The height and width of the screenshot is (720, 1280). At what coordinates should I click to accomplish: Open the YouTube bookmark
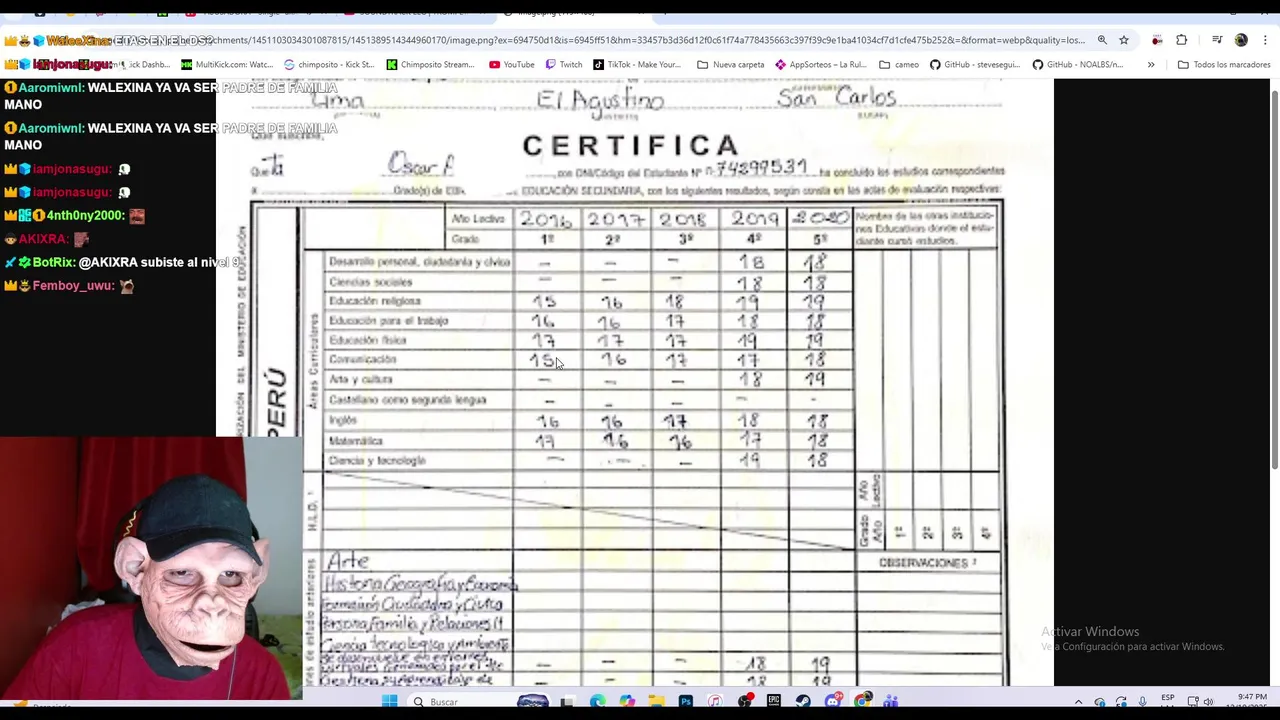tap(512, 64)
